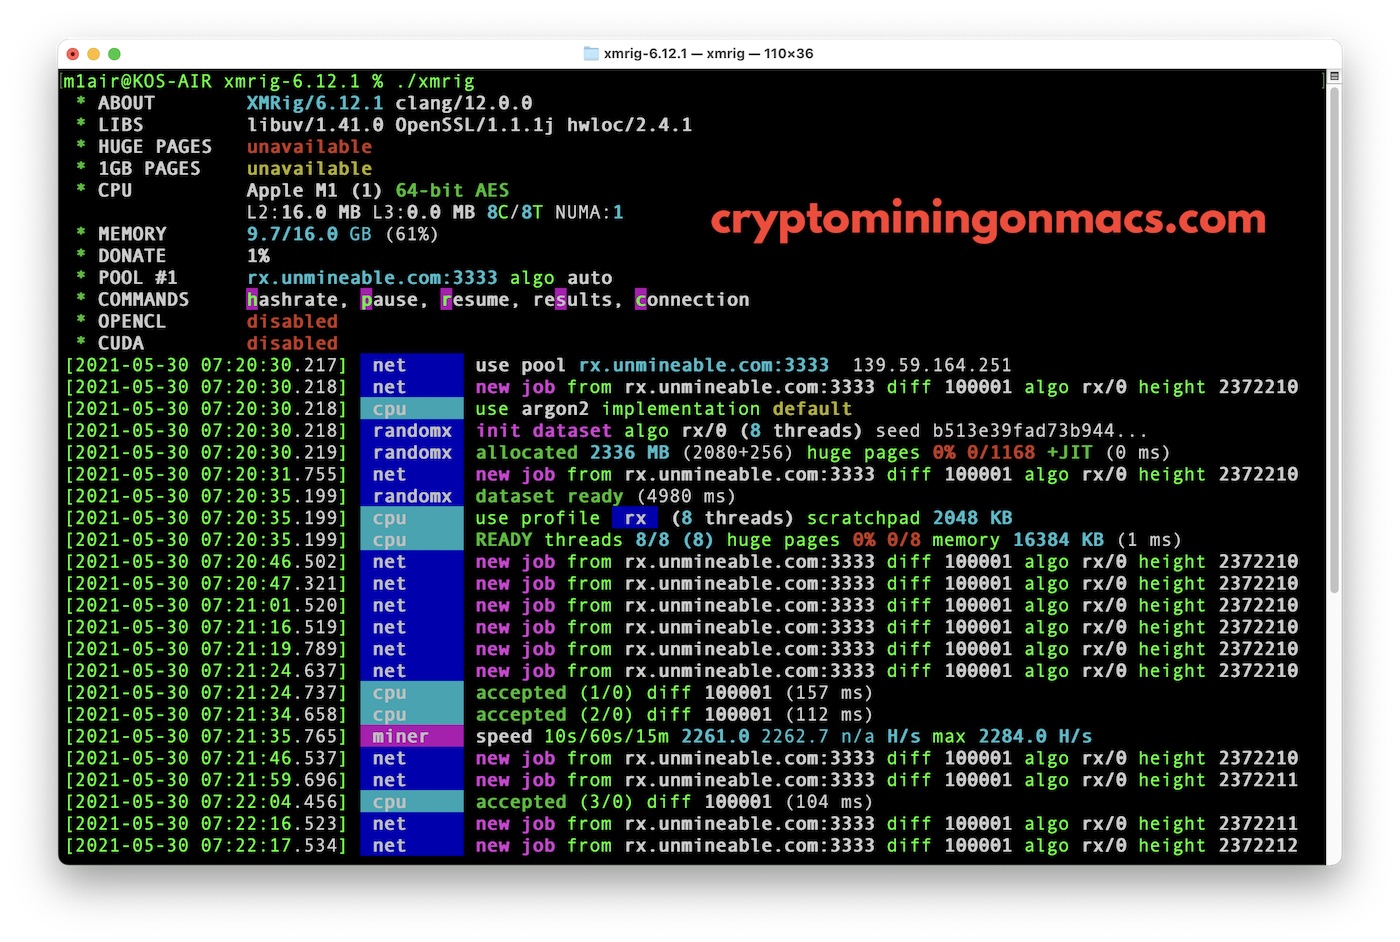The image size is (1400, 942).
Task: Click "algo auto" in the POOL #1 row
Action: (561, 278)
